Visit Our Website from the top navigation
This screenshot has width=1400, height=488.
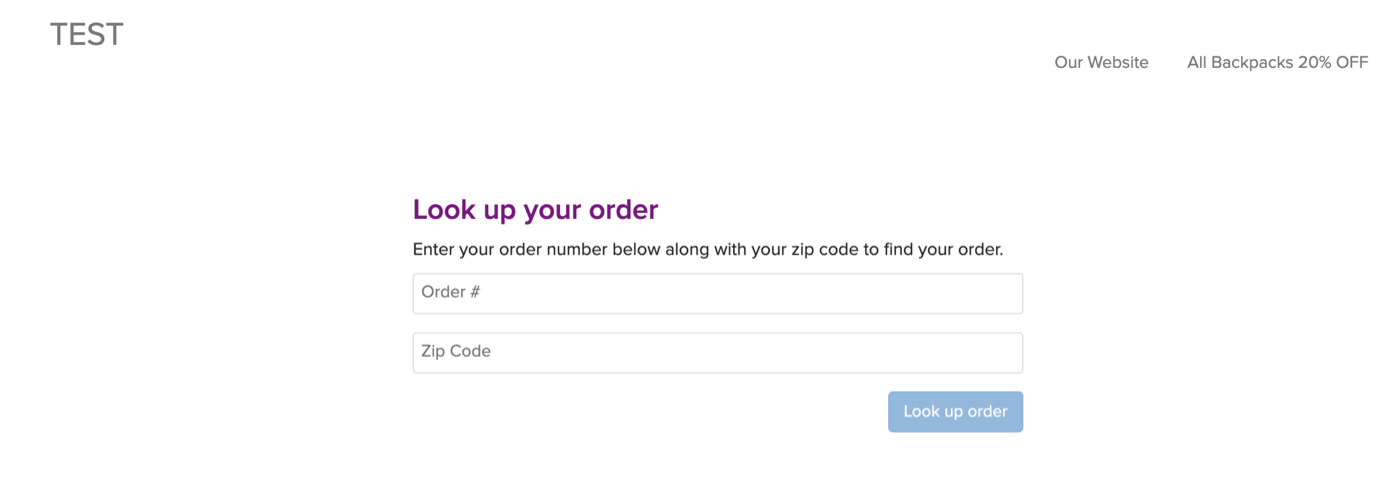[1101, 62]
